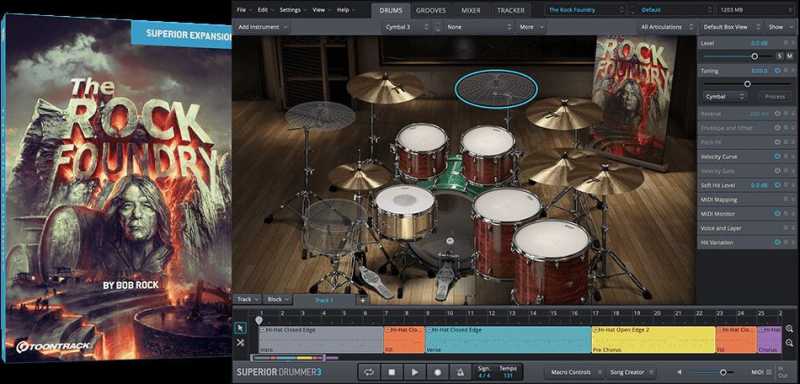Select the highlighted Cymbal 3 on kit
The image size is (800, 384).
pyautogui.click(x=496, y=89)
